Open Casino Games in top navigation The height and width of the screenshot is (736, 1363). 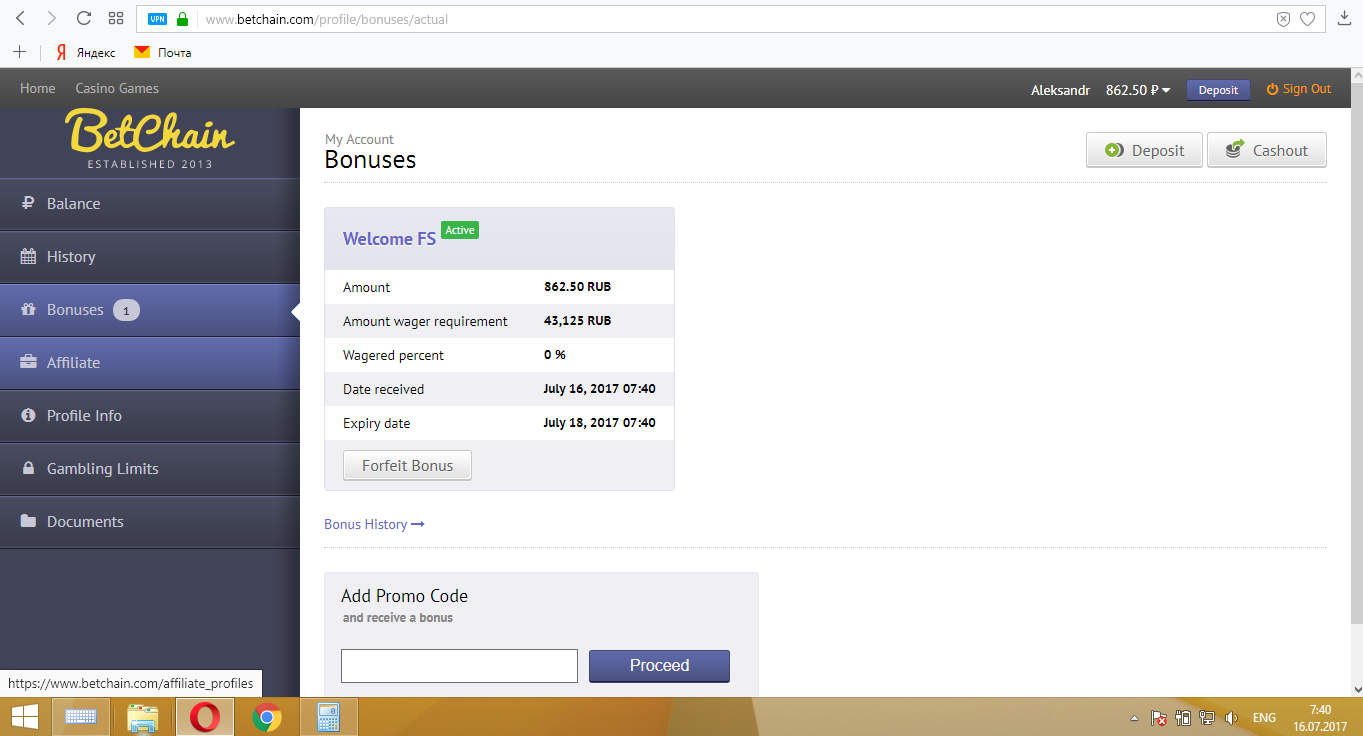coord(117,88)
